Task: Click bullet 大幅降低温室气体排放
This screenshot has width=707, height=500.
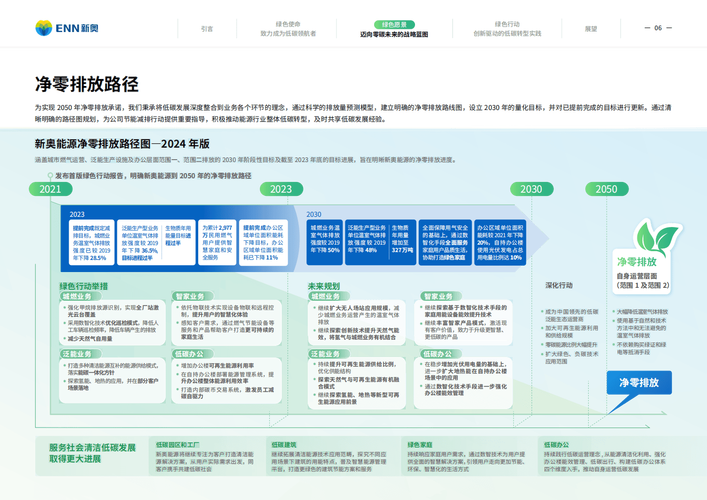Action: pyautogui.click(x=642, y=312)
